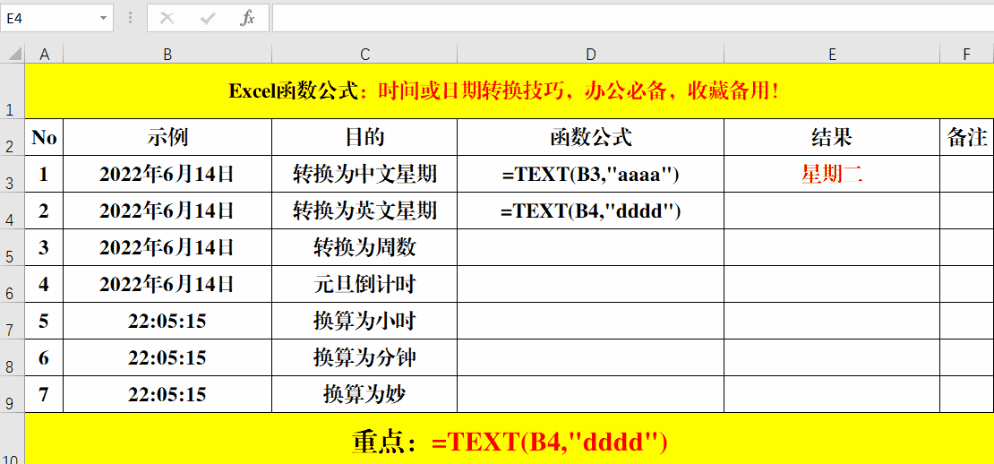The height and width of the screenshot is (464, 994).
Task: Open Insert Function fx icon
Action: (x=247, y=18)
